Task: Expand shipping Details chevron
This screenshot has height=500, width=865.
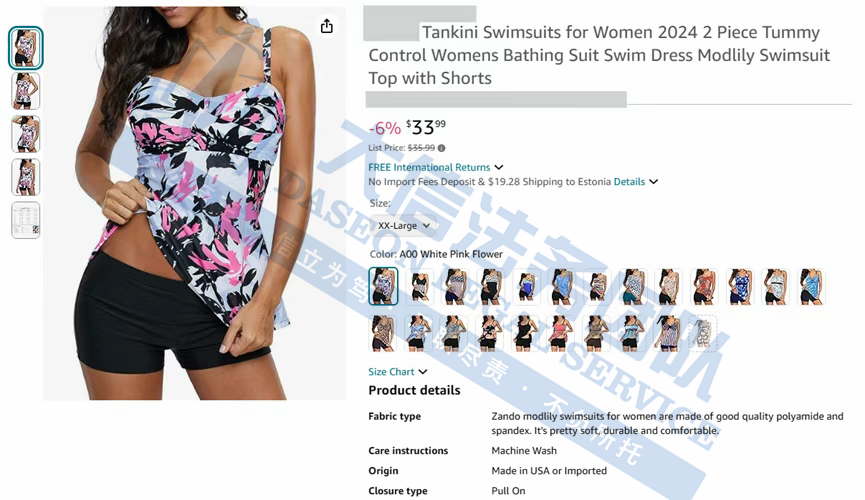Action: pyautogui.click(x=654, y=182)
